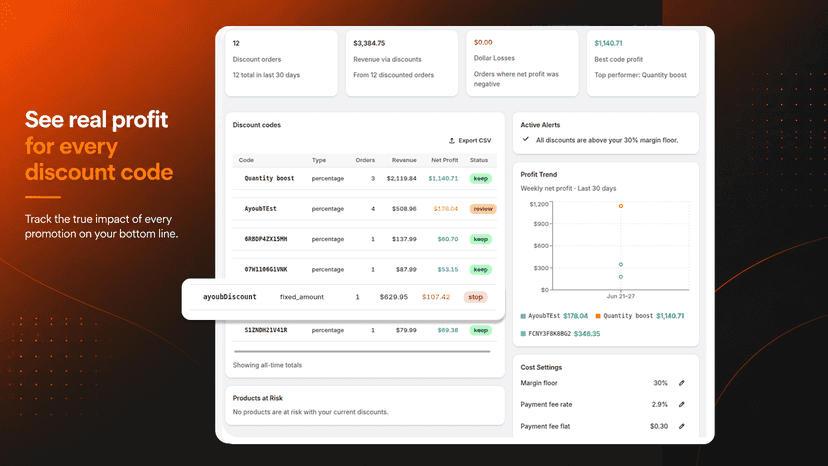Screen dimensions: 828x466
Task: Click the 2.9% payment fee rate value
Action: (660, 404)
